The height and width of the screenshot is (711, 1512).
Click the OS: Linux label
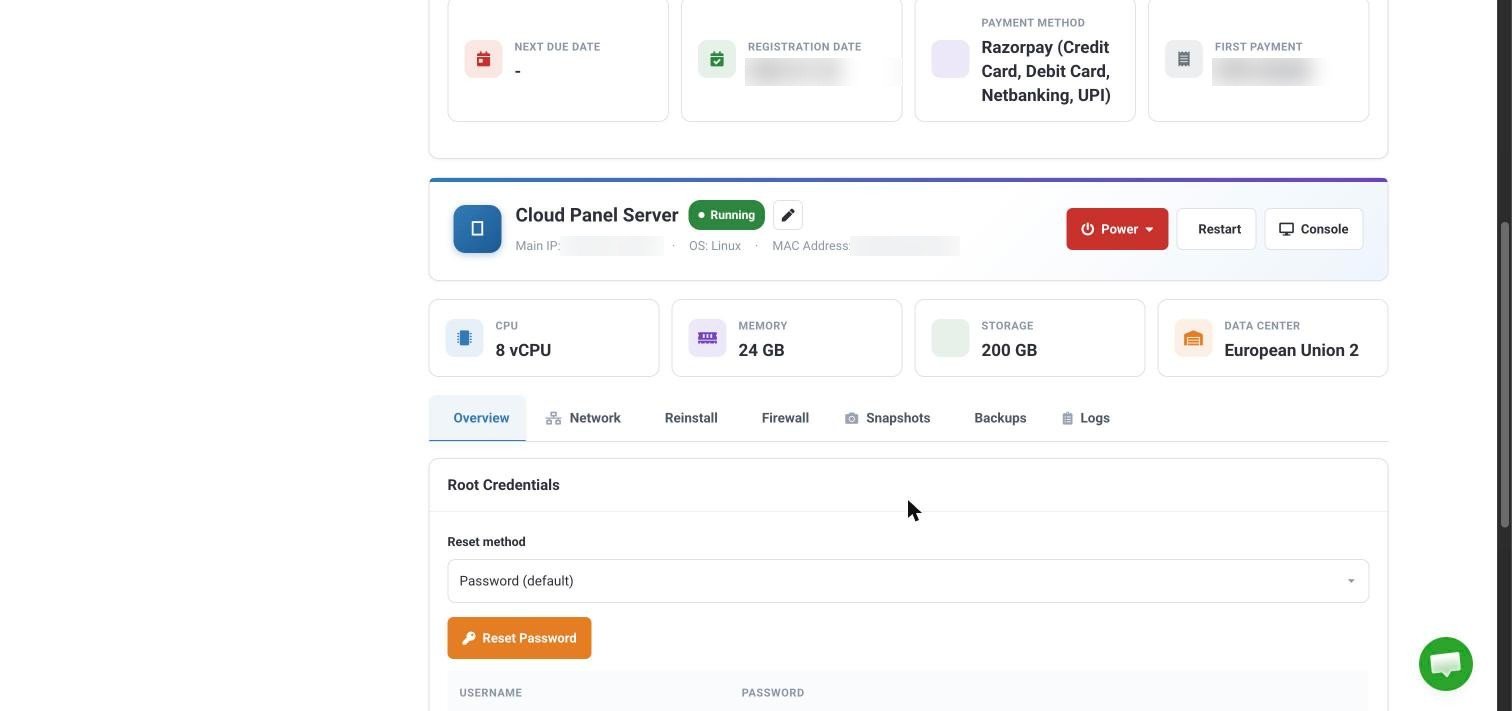point(715,246)
